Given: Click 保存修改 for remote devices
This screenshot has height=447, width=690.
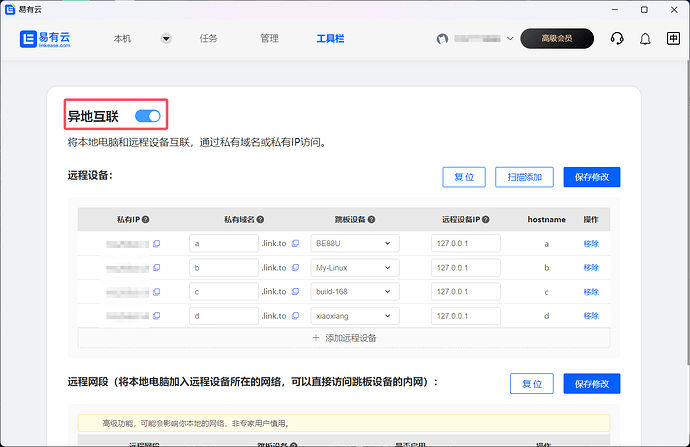Looking at the screenshot, I should pyautogui.click(x=592, y=177).
